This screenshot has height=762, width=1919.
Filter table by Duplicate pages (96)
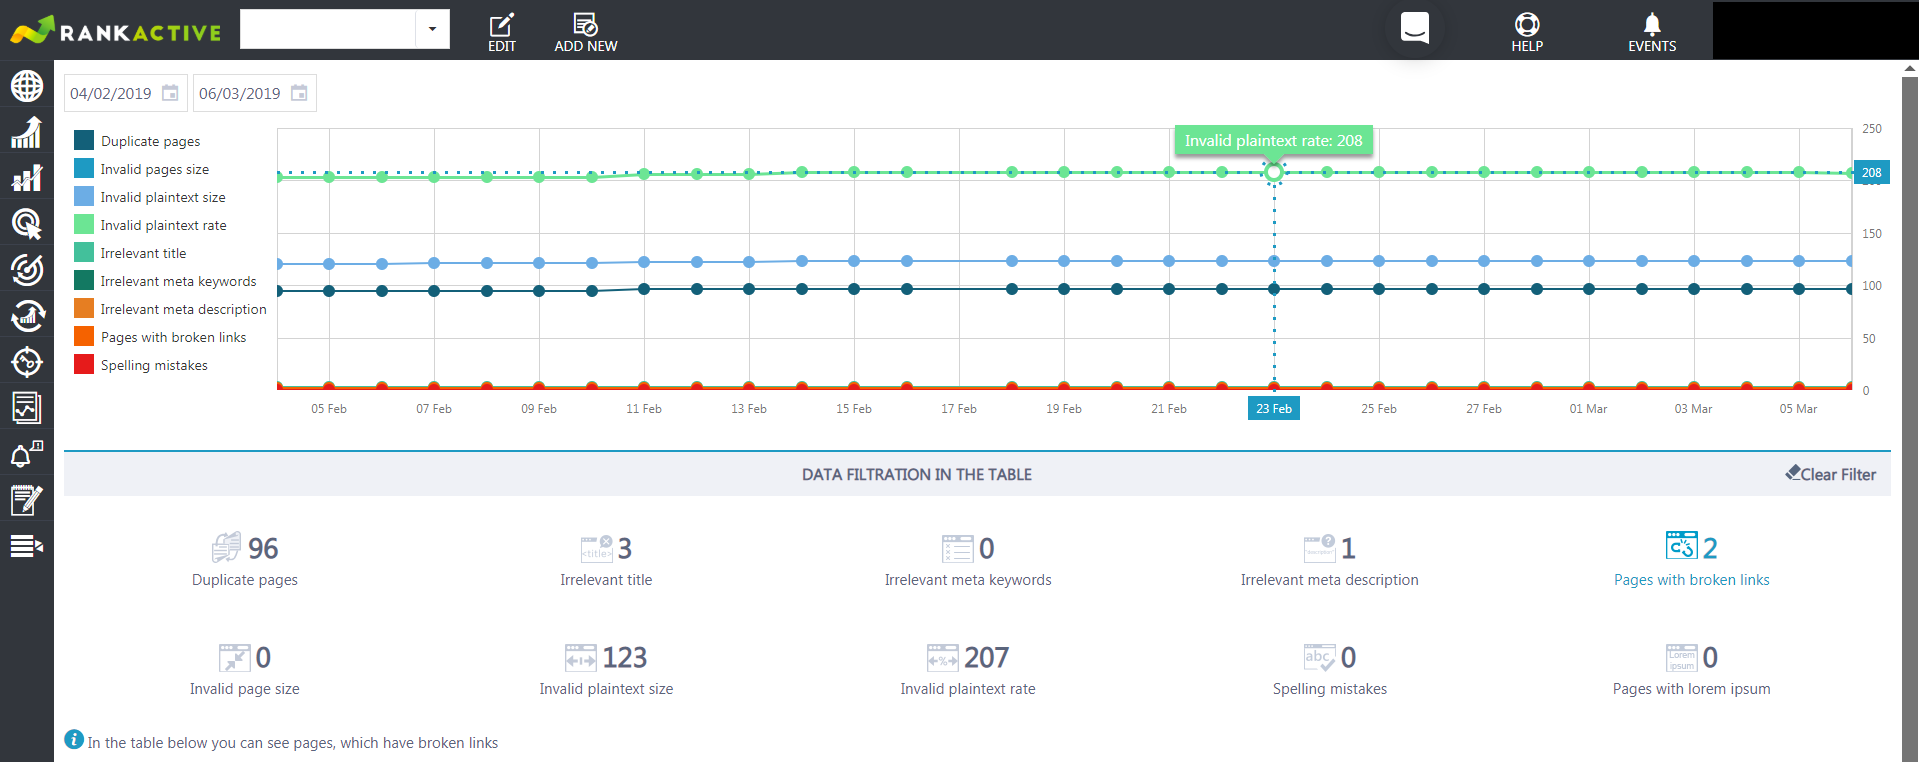coord(245,560)
